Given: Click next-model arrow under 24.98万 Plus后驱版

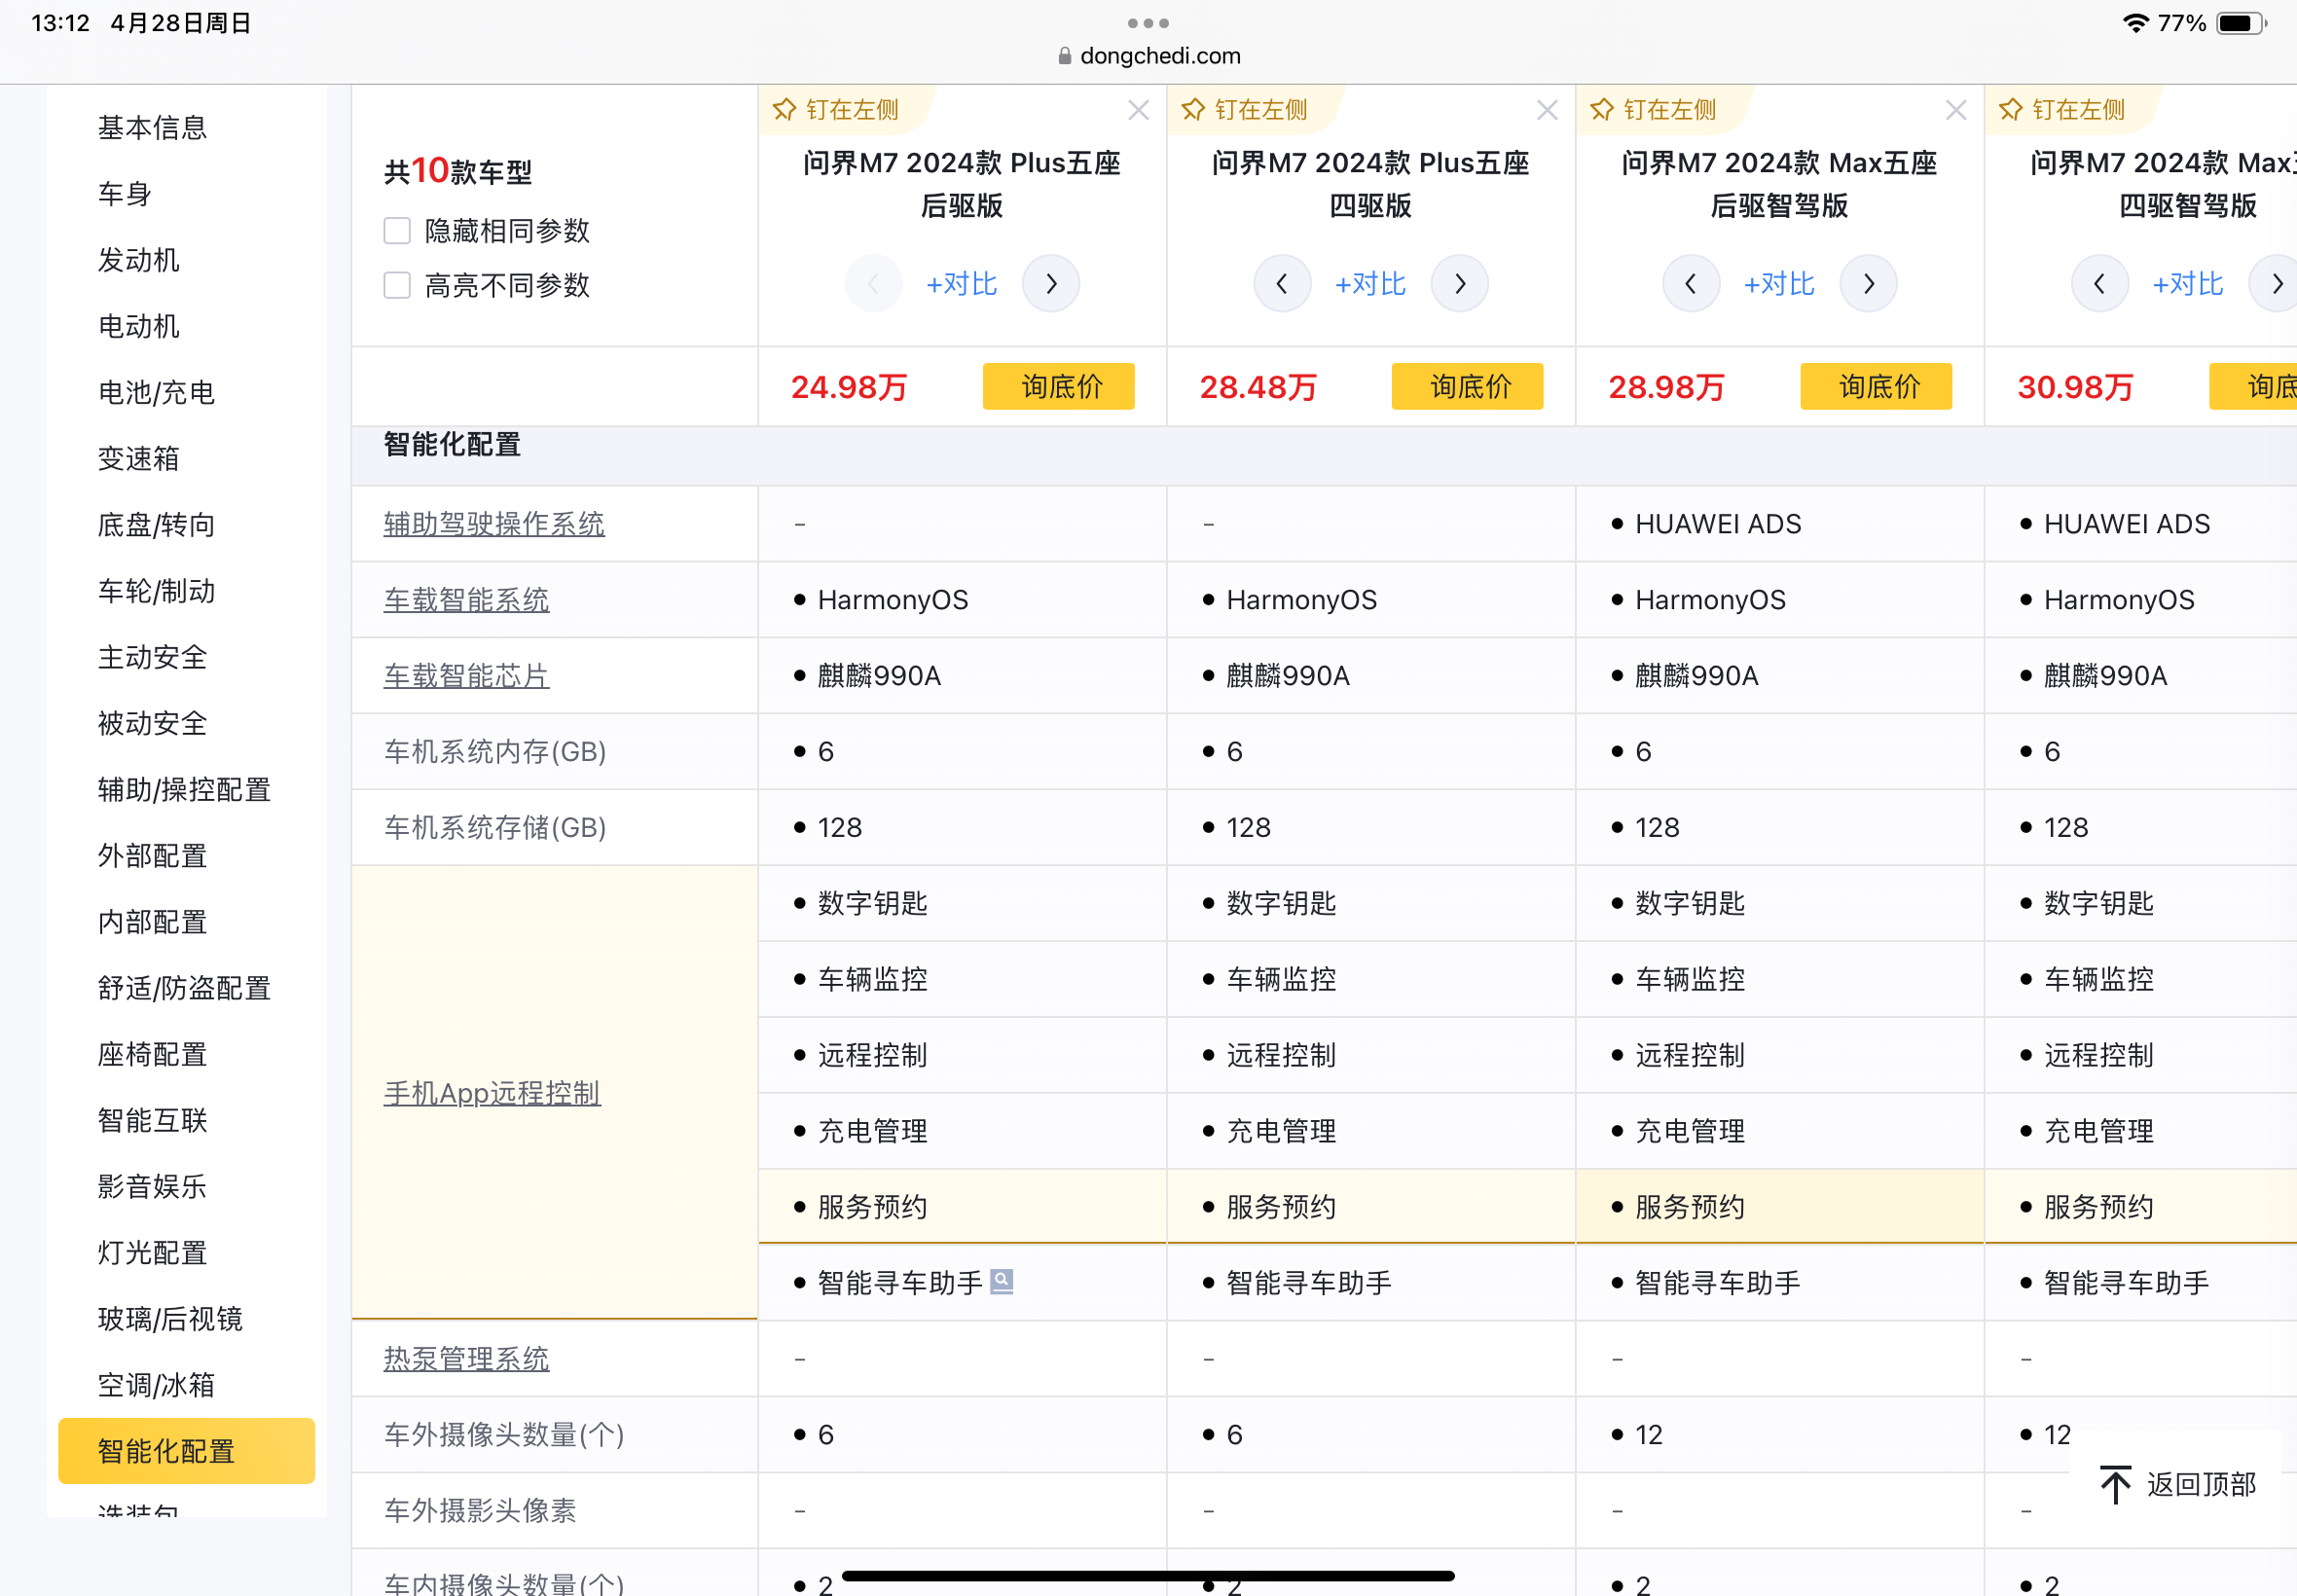Looking at the screenshot, I should tap(1051, 284).
